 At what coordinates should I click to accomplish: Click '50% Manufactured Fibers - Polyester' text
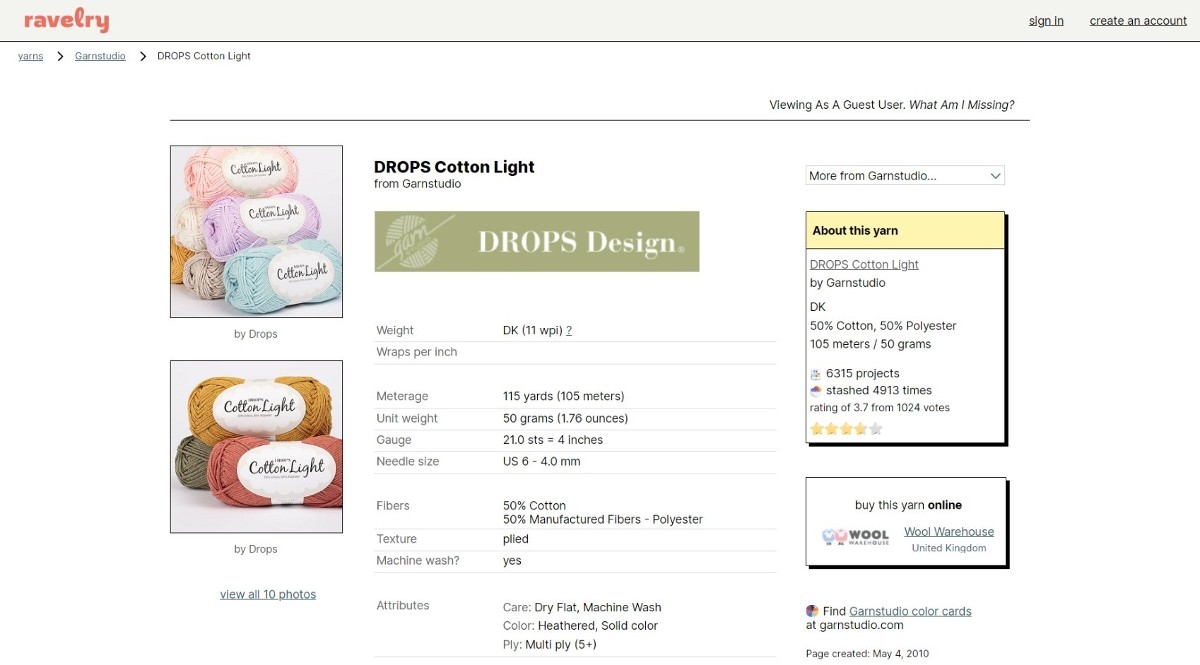pyautogui.click(x=603, y=520)
